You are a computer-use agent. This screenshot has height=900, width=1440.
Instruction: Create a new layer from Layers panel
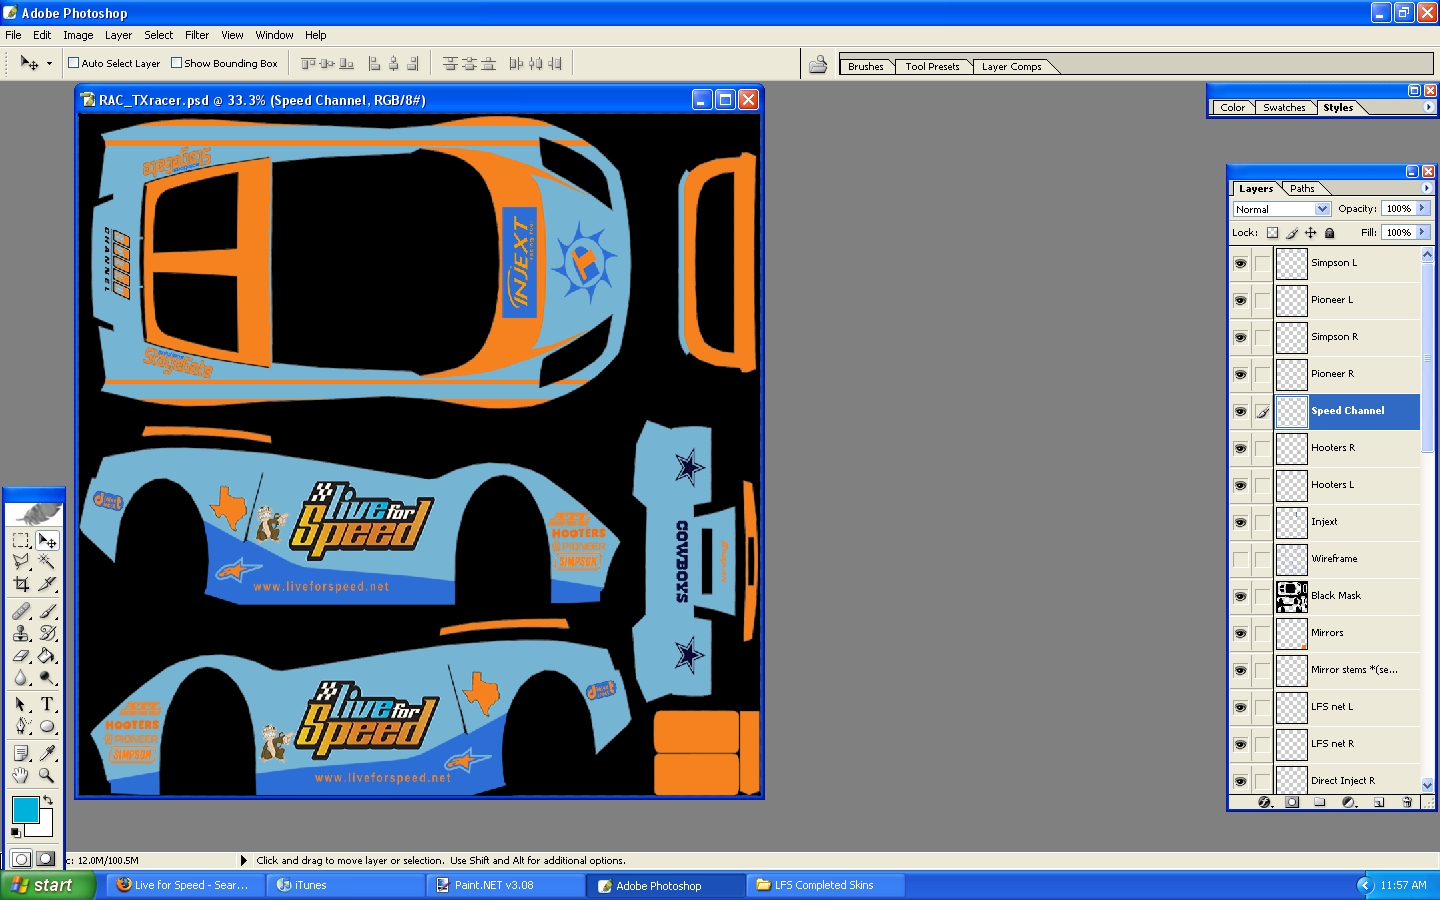[x=1378, y=802]
